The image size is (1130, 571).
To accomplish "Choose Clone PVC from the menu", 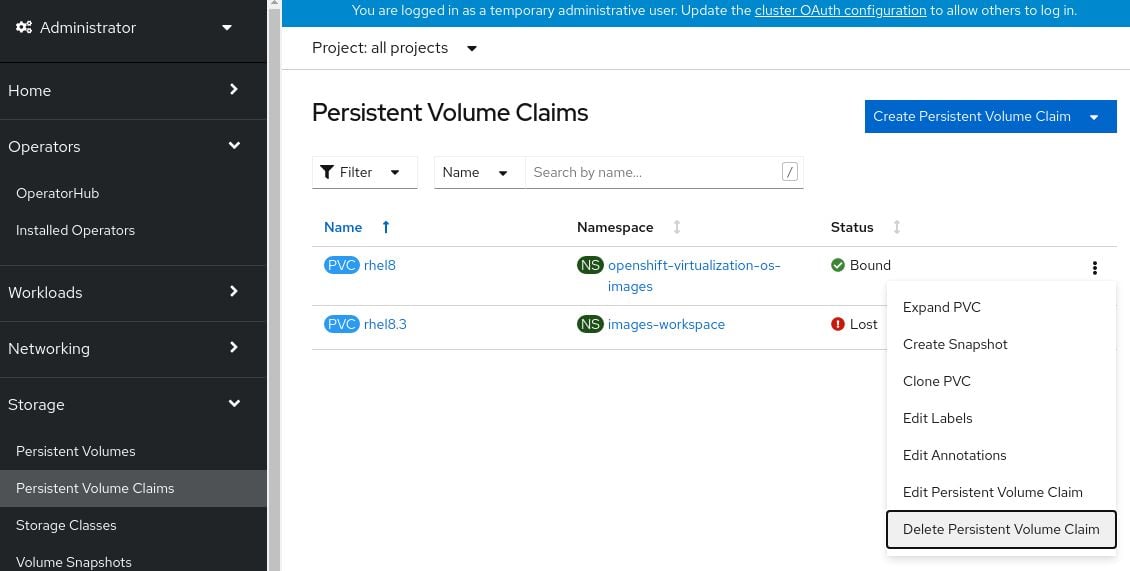I will [936, 381].
